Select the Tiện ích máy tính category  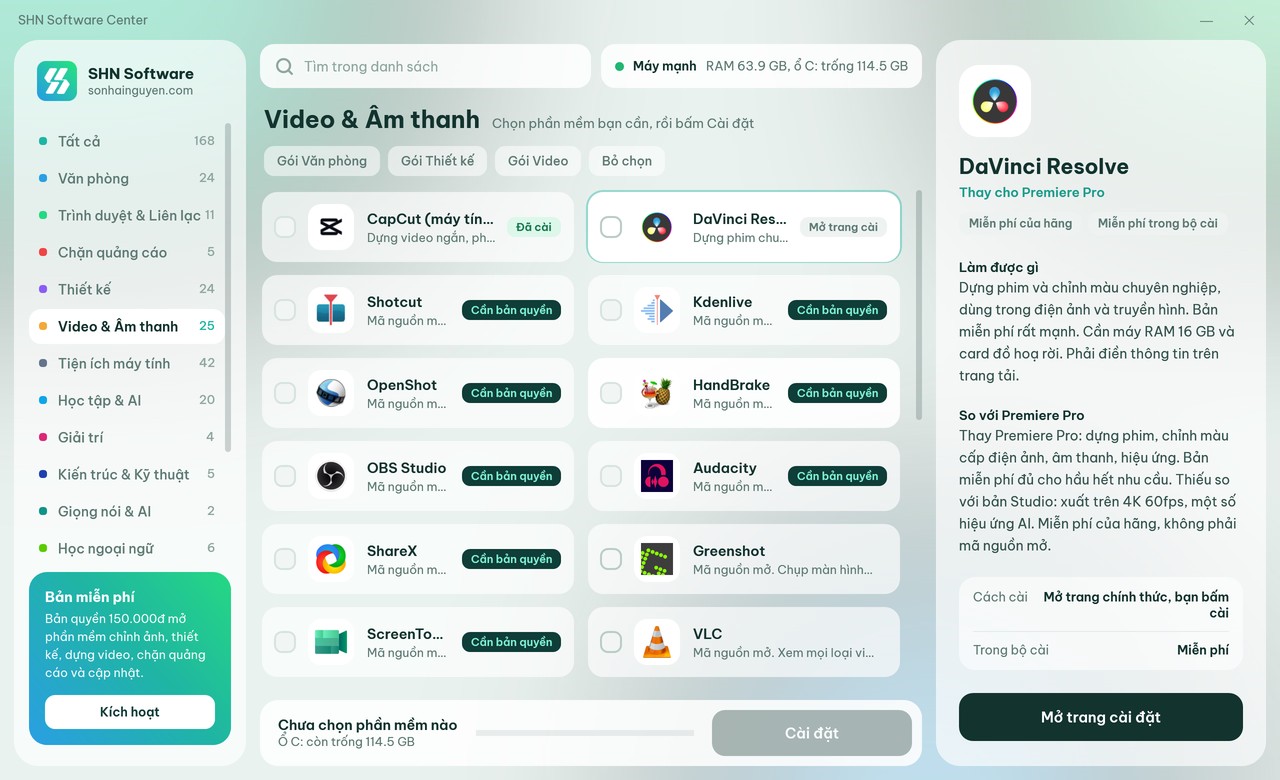[x=127, y=363]
